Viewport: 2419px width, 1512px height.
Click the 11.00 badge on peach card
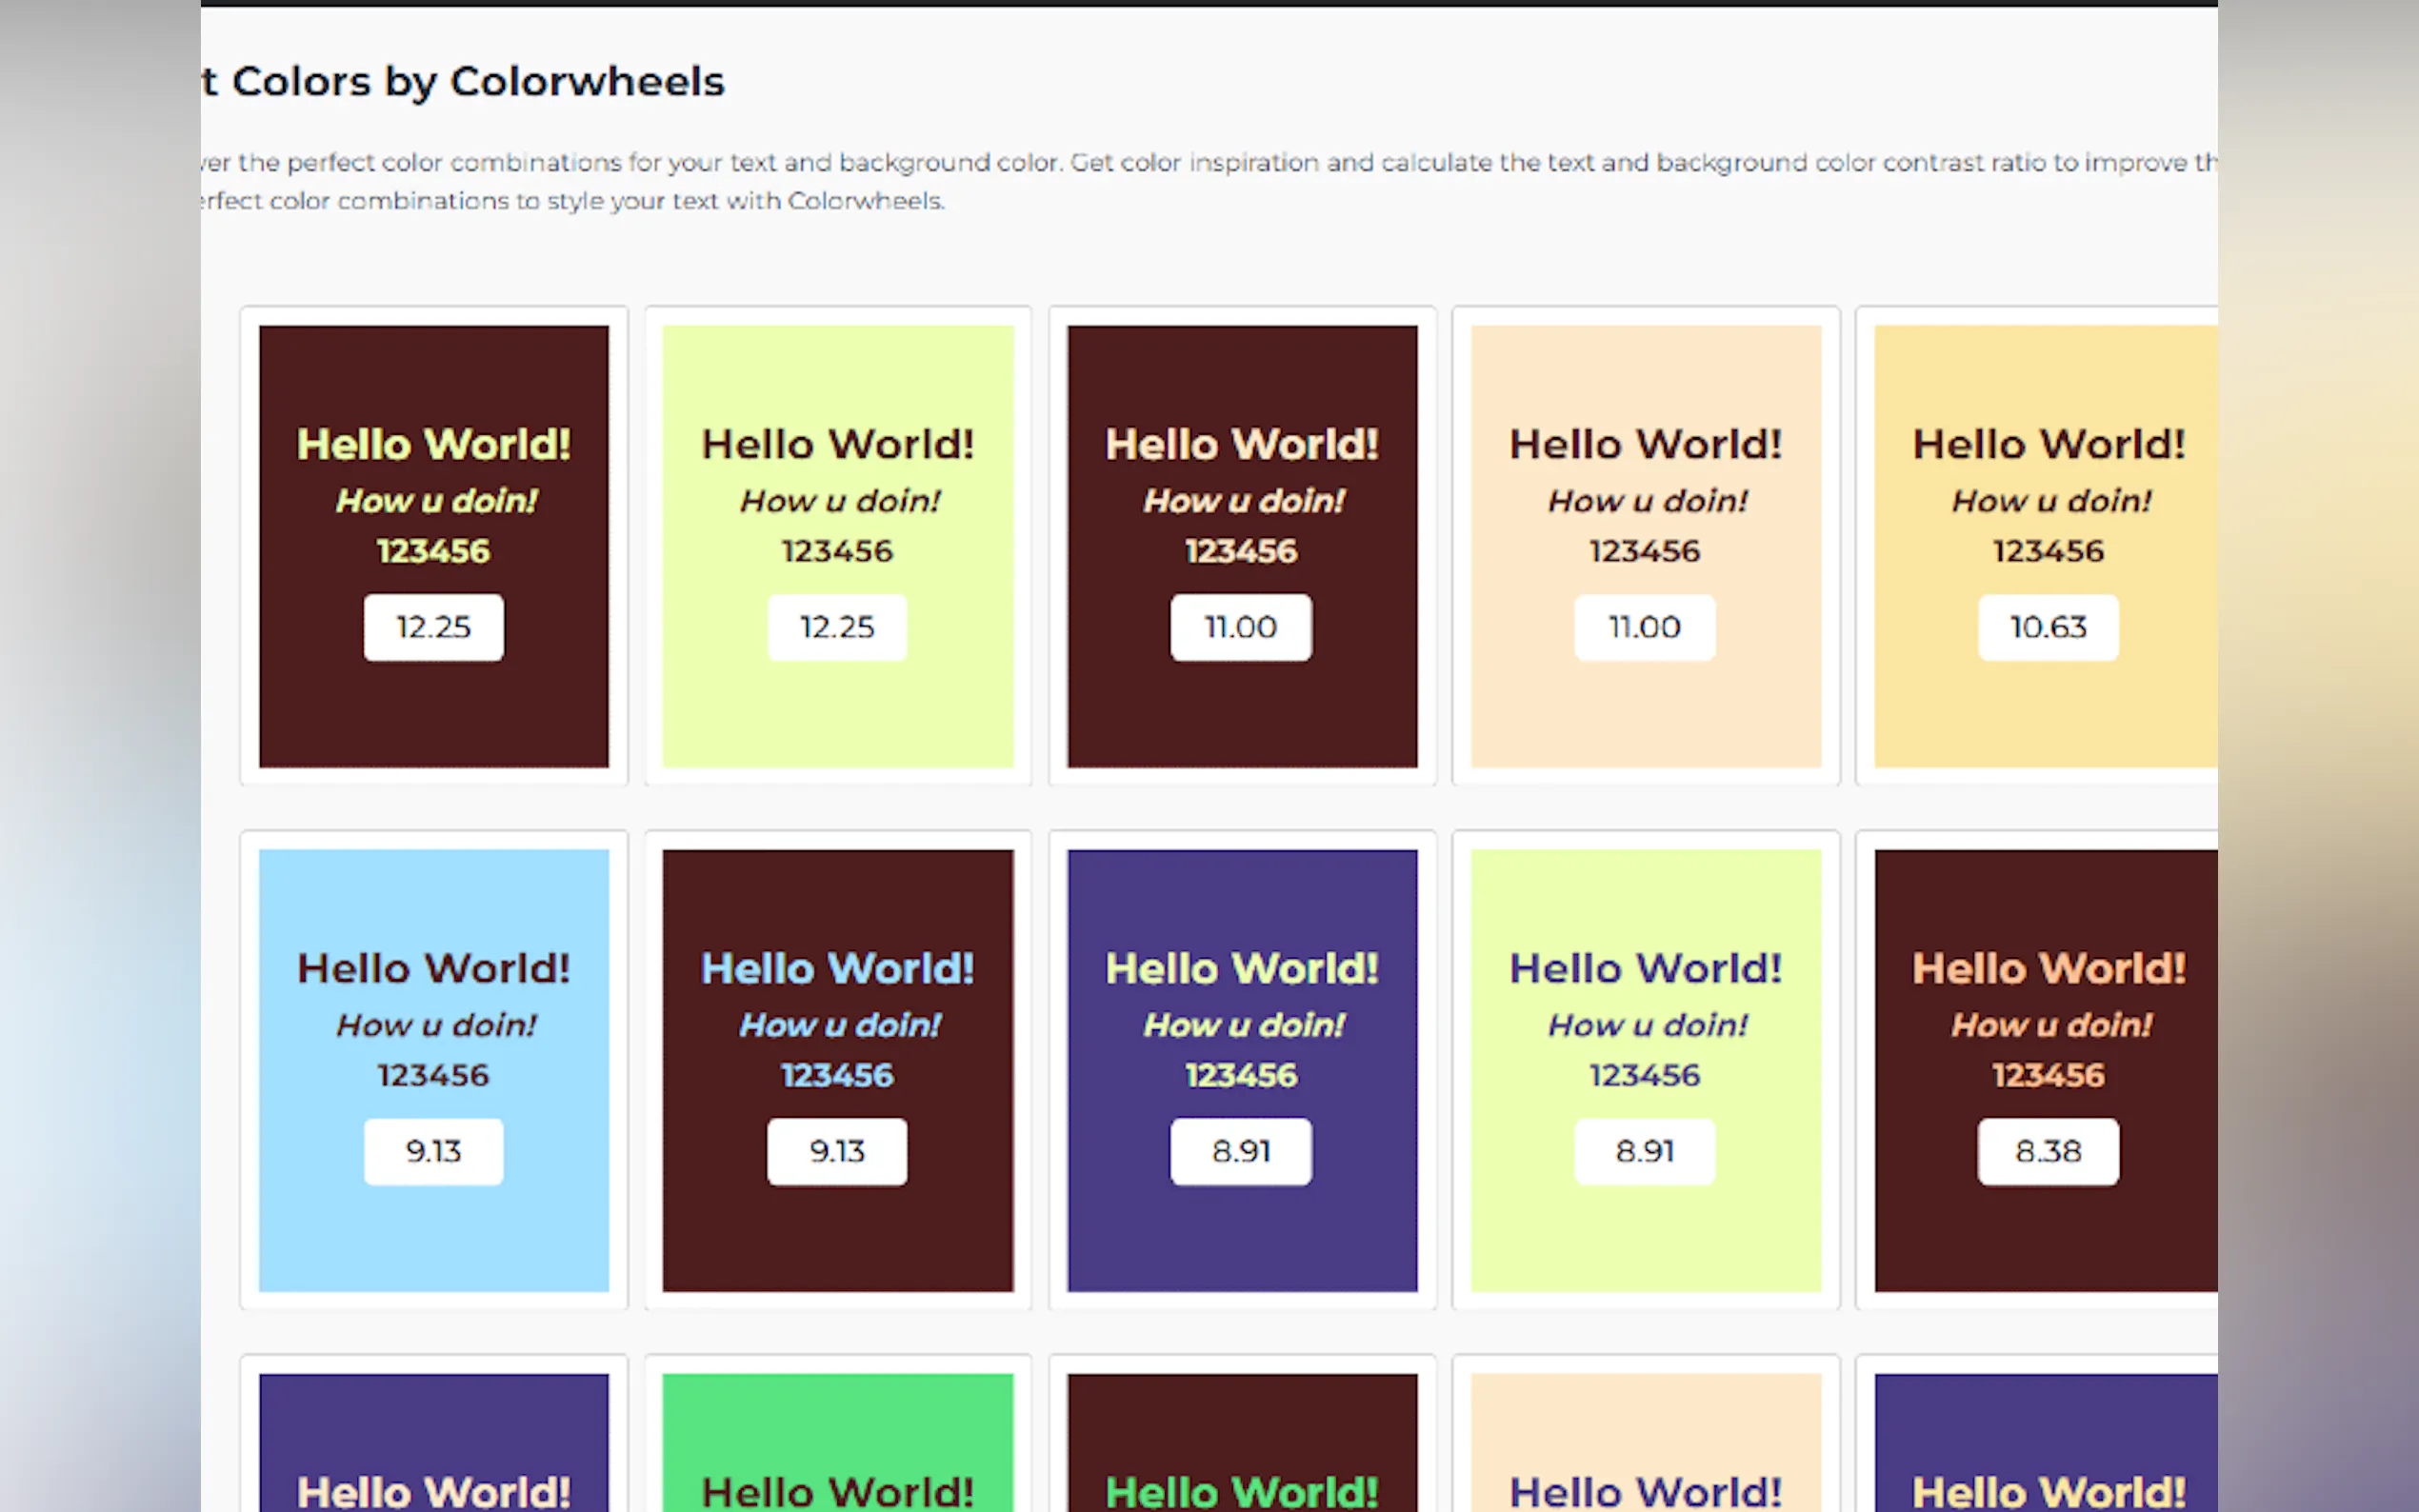(1644, 627)
